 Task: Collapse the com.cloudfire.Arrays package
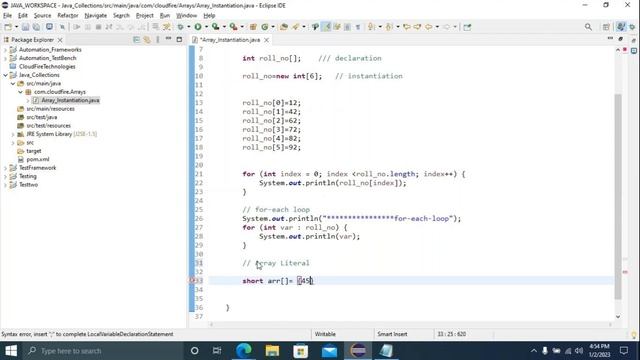[20, 92]
